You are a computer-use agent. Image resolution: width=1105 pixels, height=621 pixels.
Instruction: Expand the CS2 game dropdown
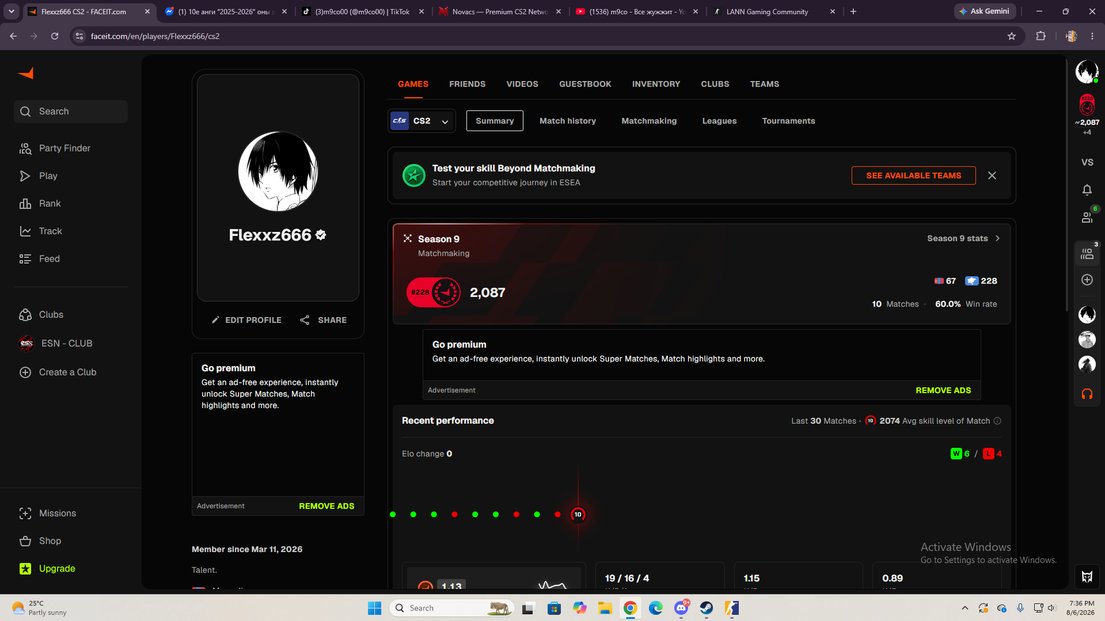421,121
